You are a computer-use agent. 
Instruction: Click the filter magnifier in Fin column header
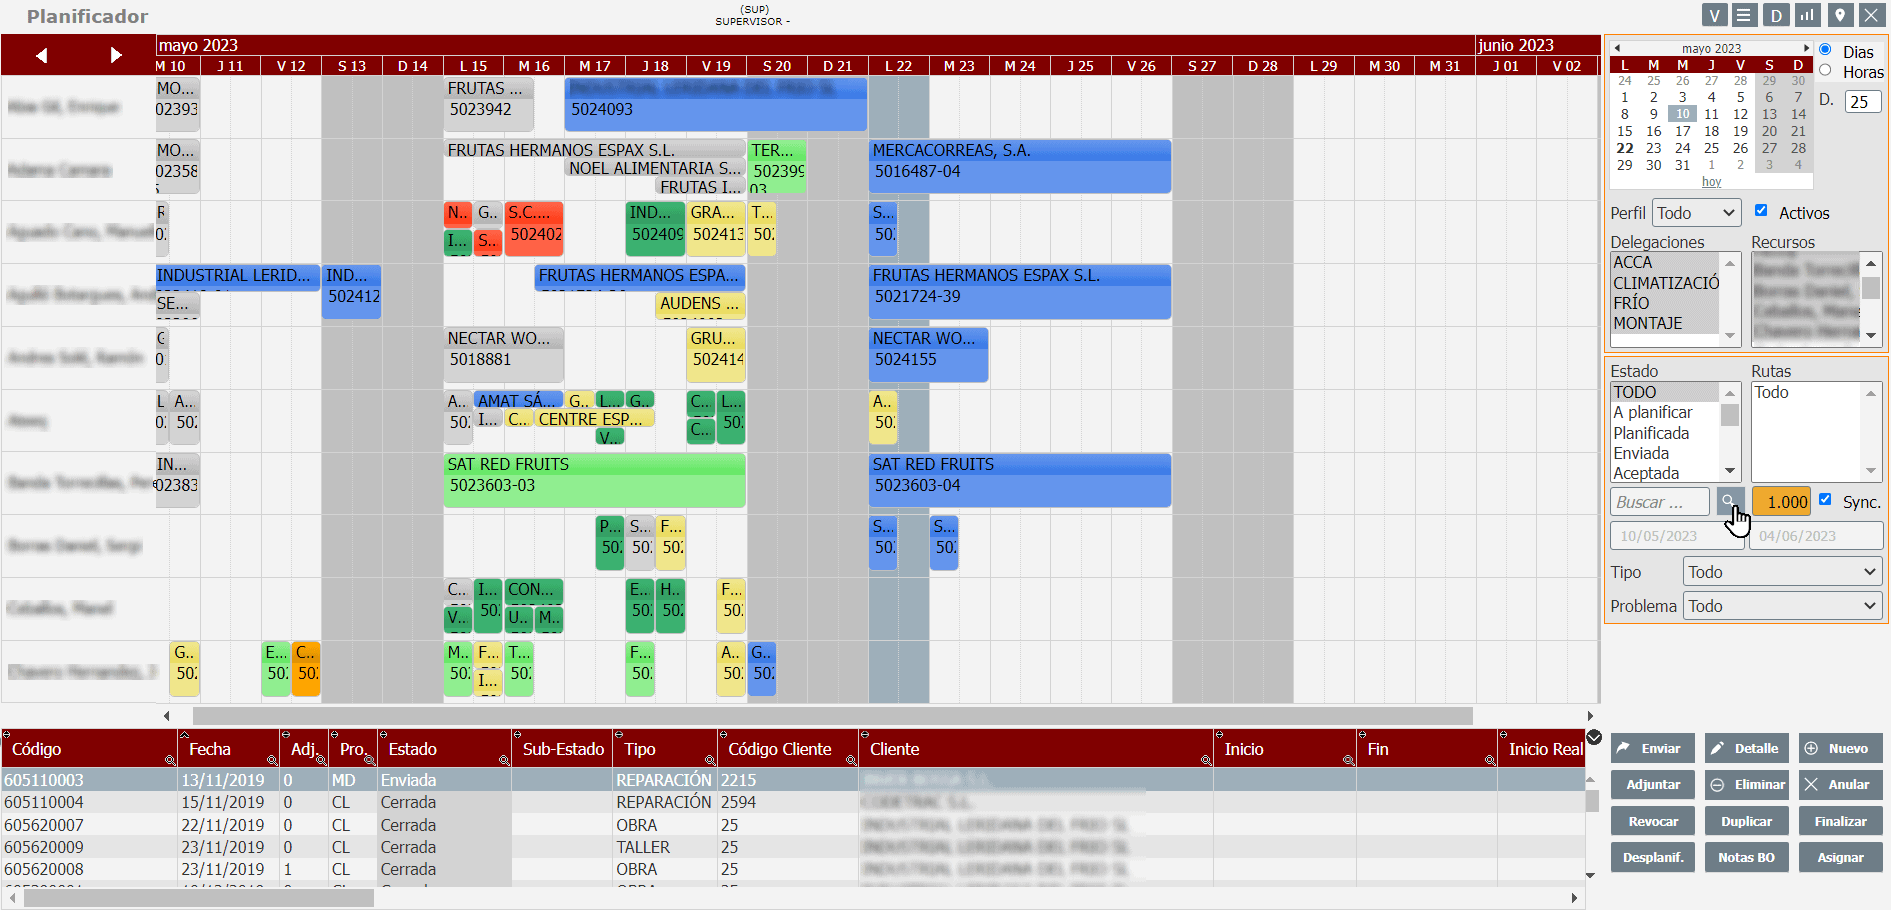coord(1490,761)
